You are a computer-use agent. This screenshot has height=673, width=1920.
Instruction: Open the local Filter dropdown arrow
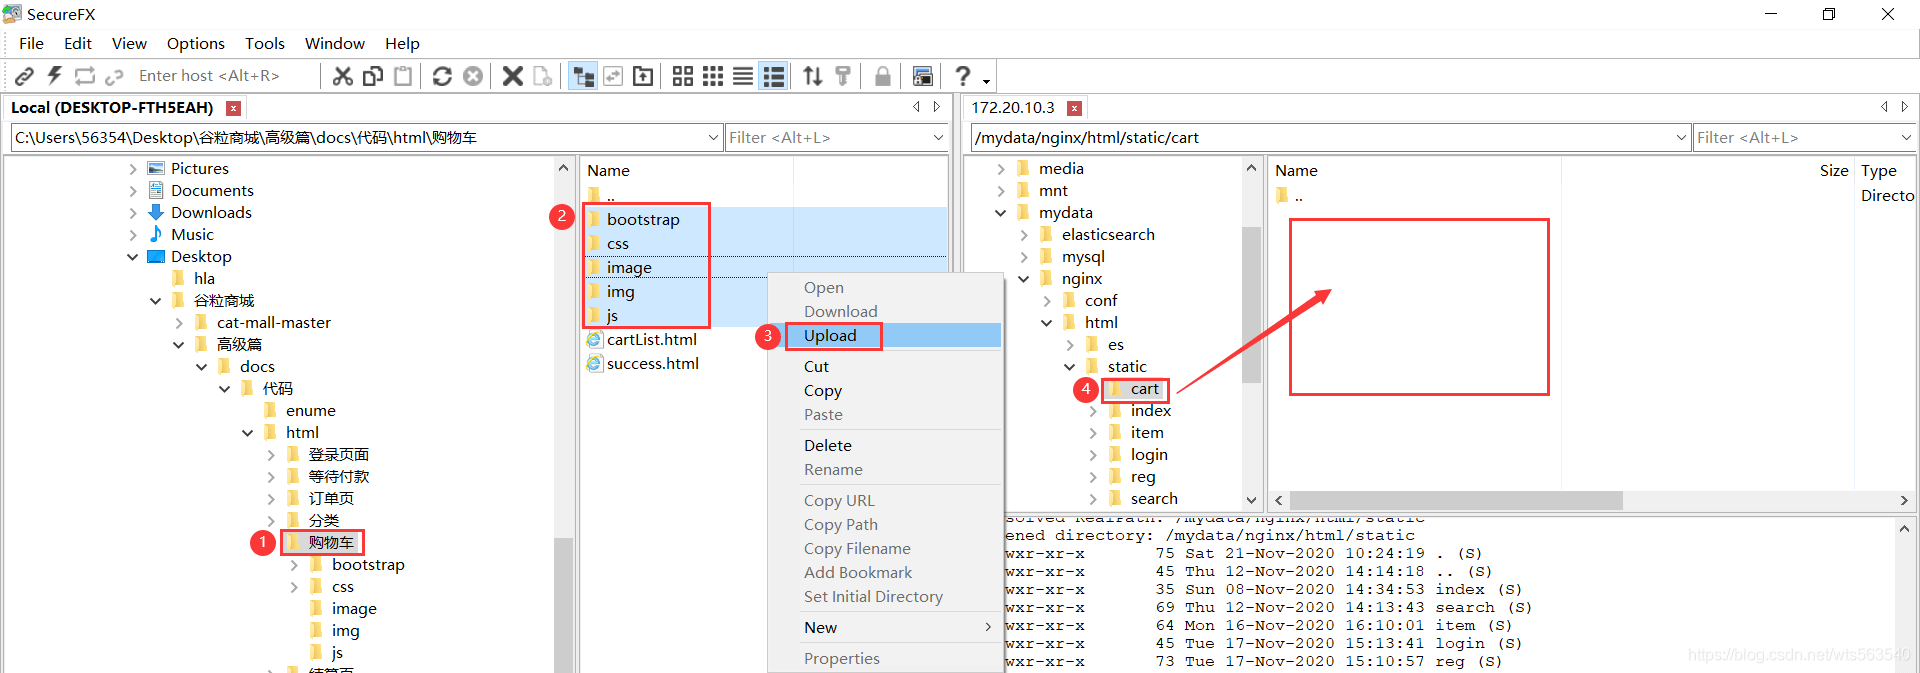click(938, 138)
